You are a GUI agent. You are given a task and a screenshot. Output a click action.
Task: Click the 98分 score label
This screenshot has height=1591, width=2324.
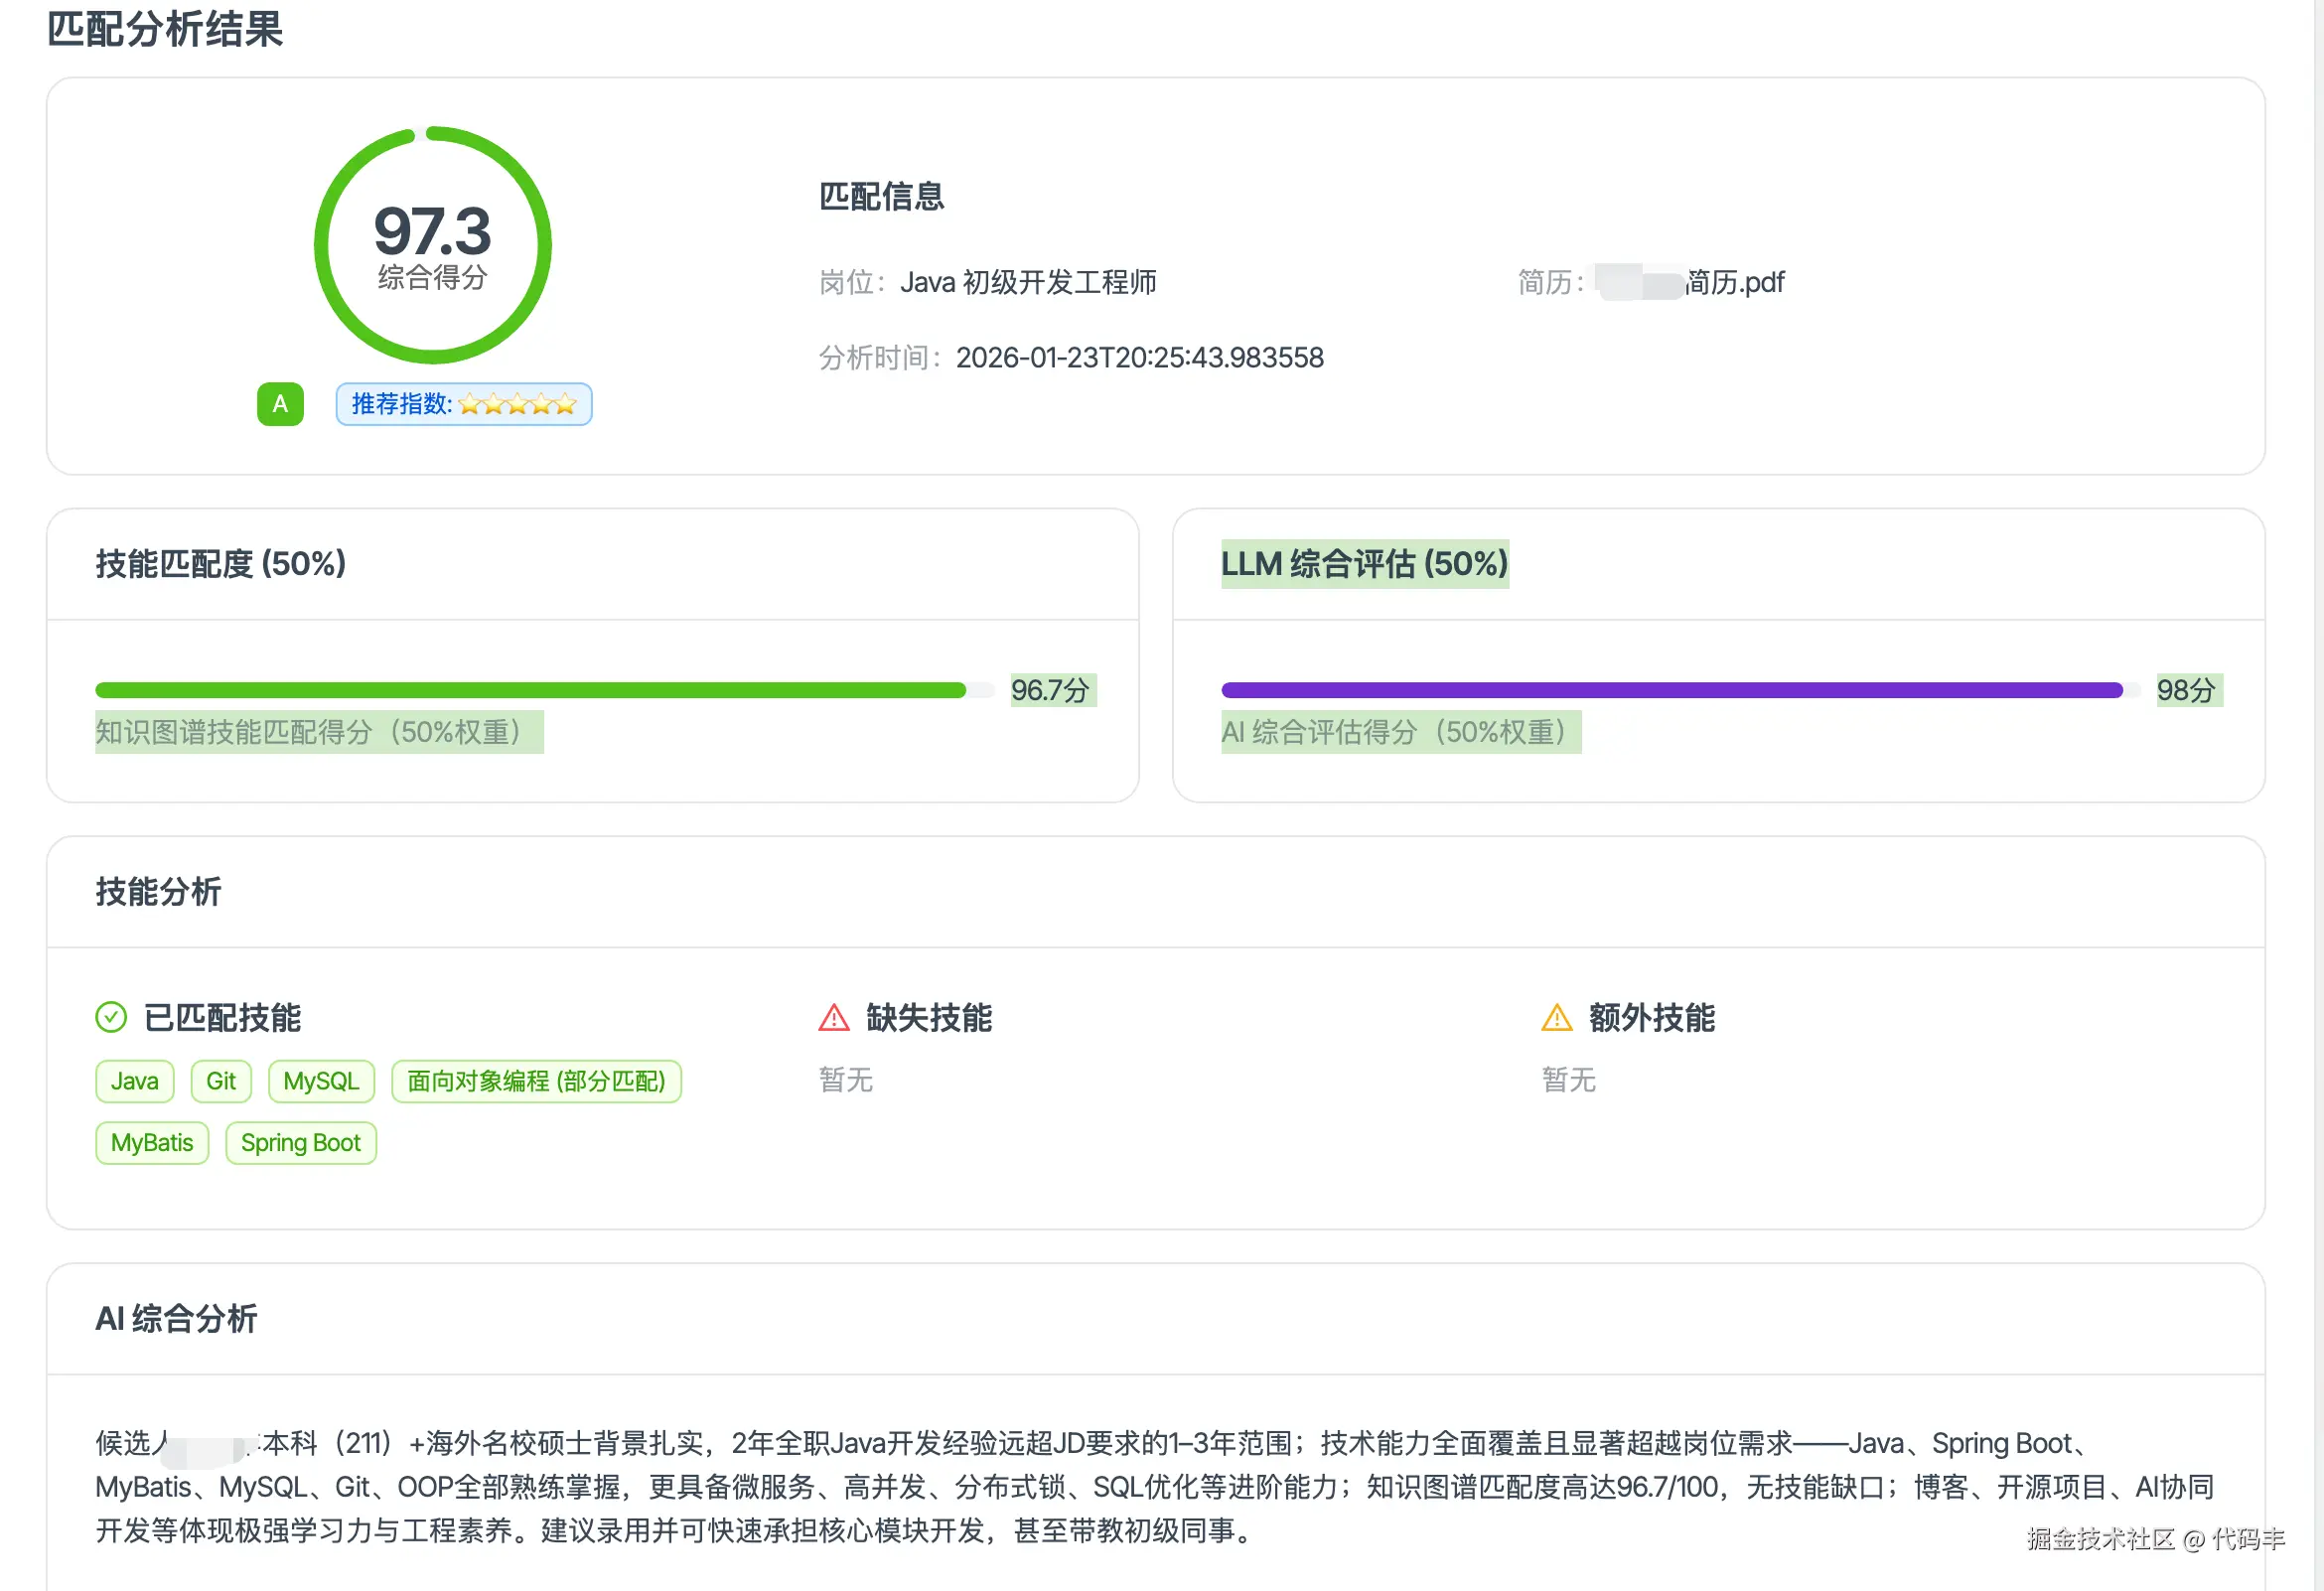coord(2186,690)
